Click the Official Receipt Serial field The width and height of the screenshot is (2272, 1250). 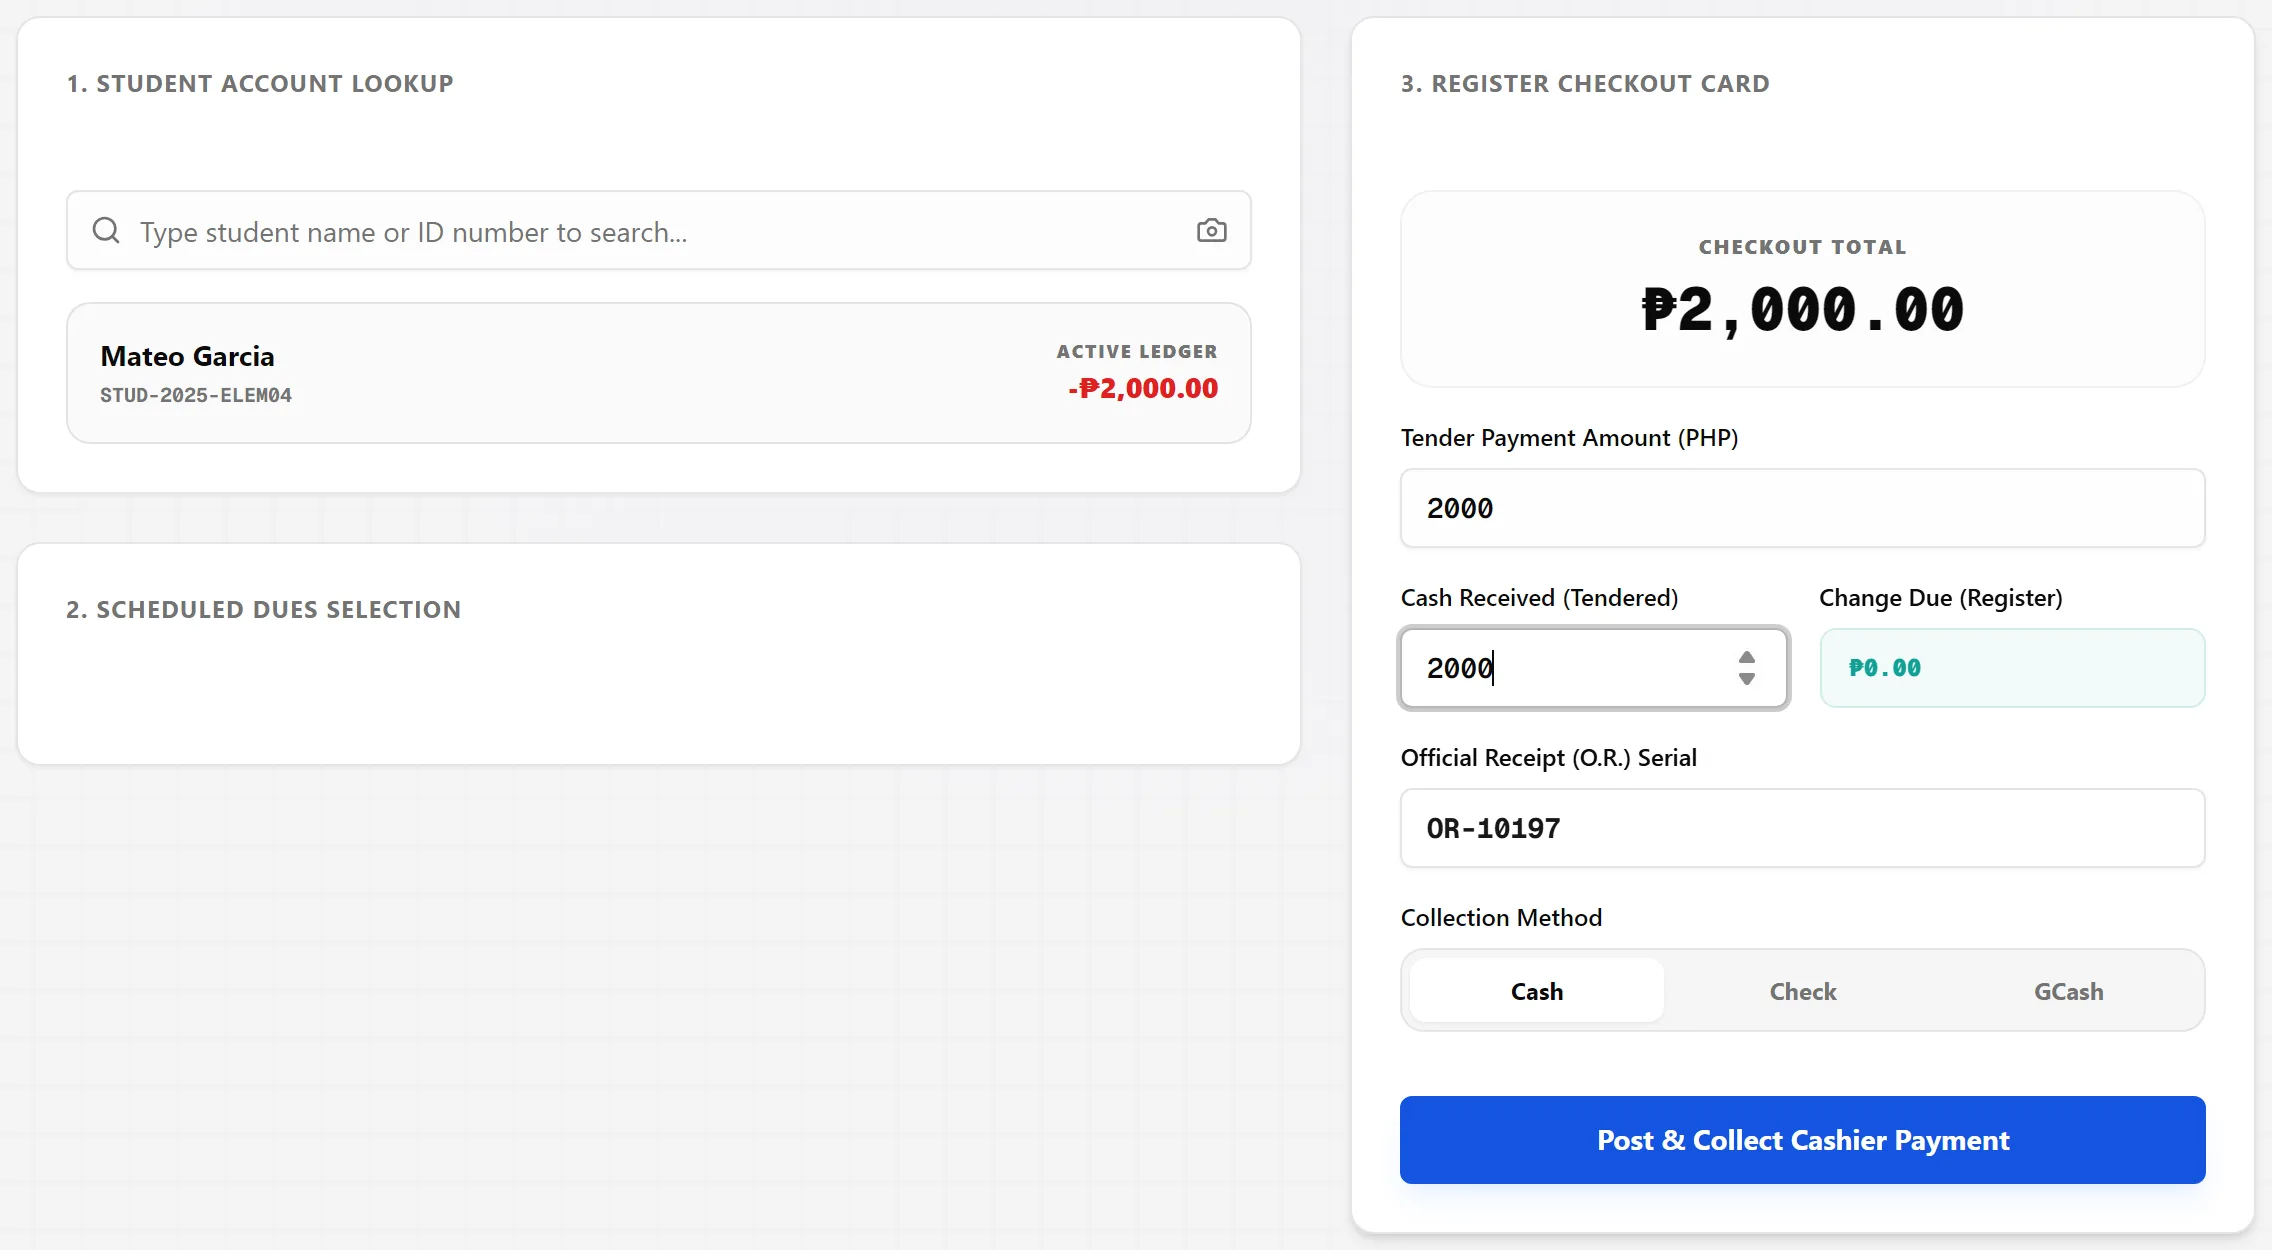[x=1802, y=828]
